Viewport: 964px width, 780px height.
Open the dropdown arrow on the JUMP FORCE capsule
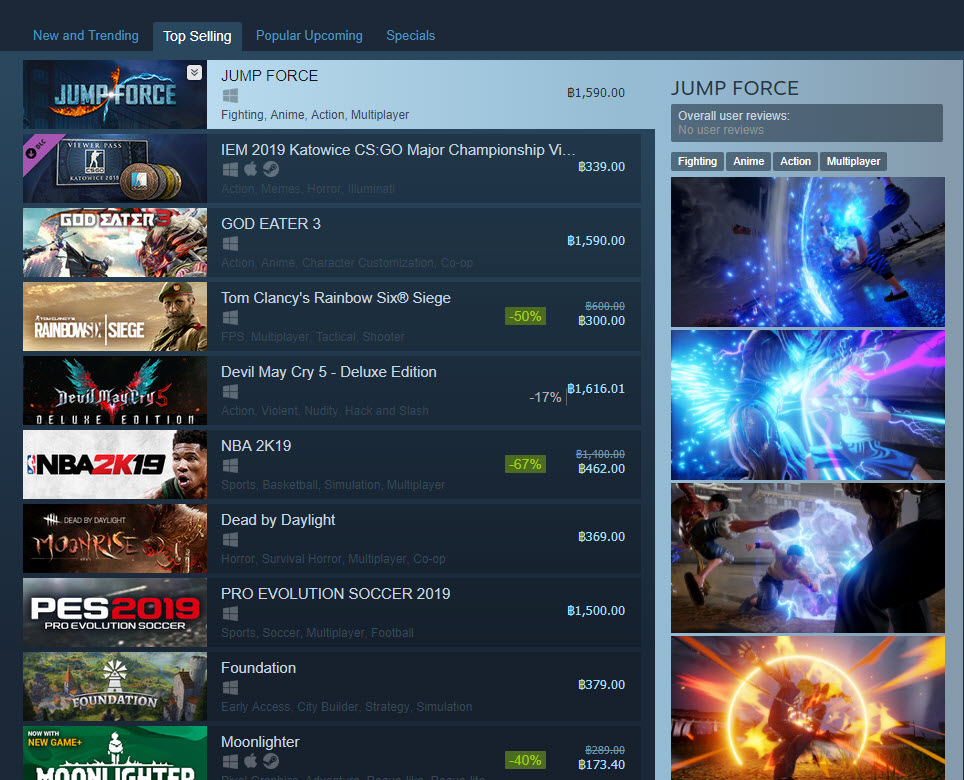click(194, 73)
